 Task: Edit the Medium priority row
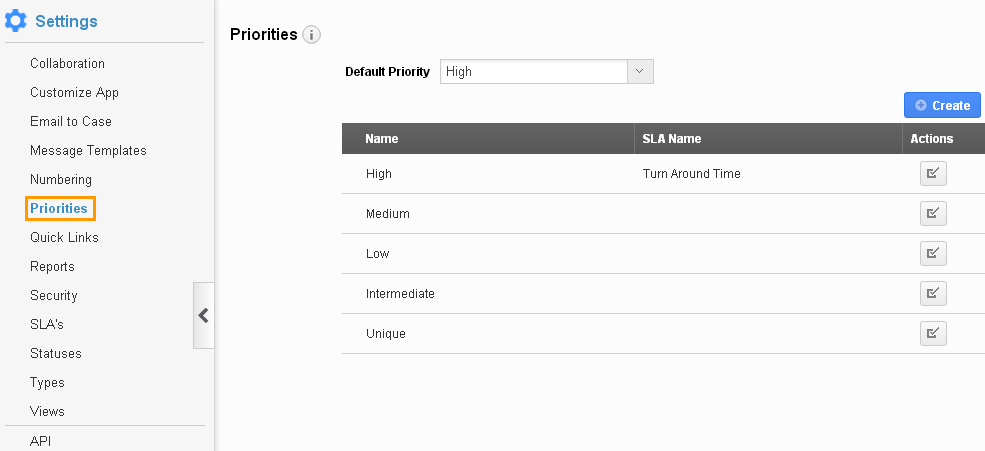(933, 214)
